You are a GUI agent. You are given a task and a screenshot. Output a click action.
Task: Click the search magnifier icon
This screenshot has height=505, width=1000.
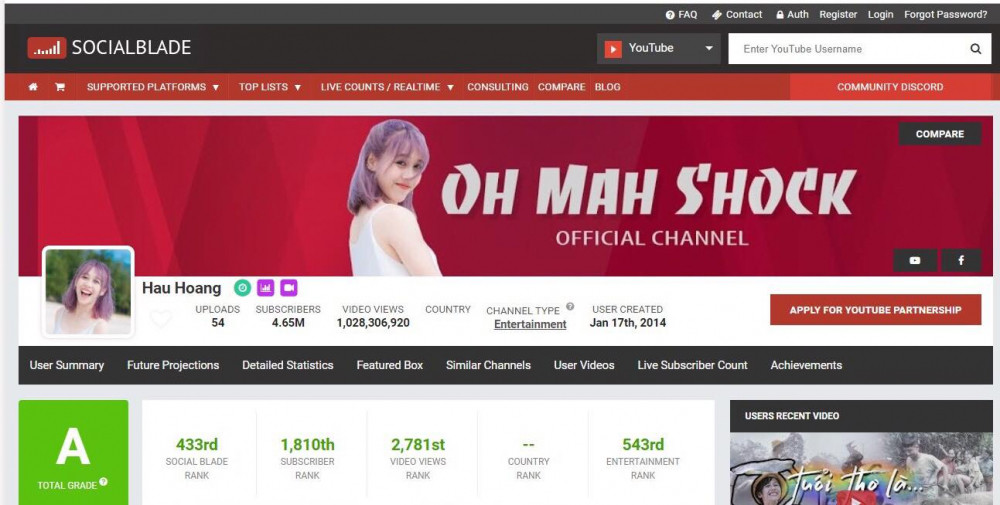(975, 49)
